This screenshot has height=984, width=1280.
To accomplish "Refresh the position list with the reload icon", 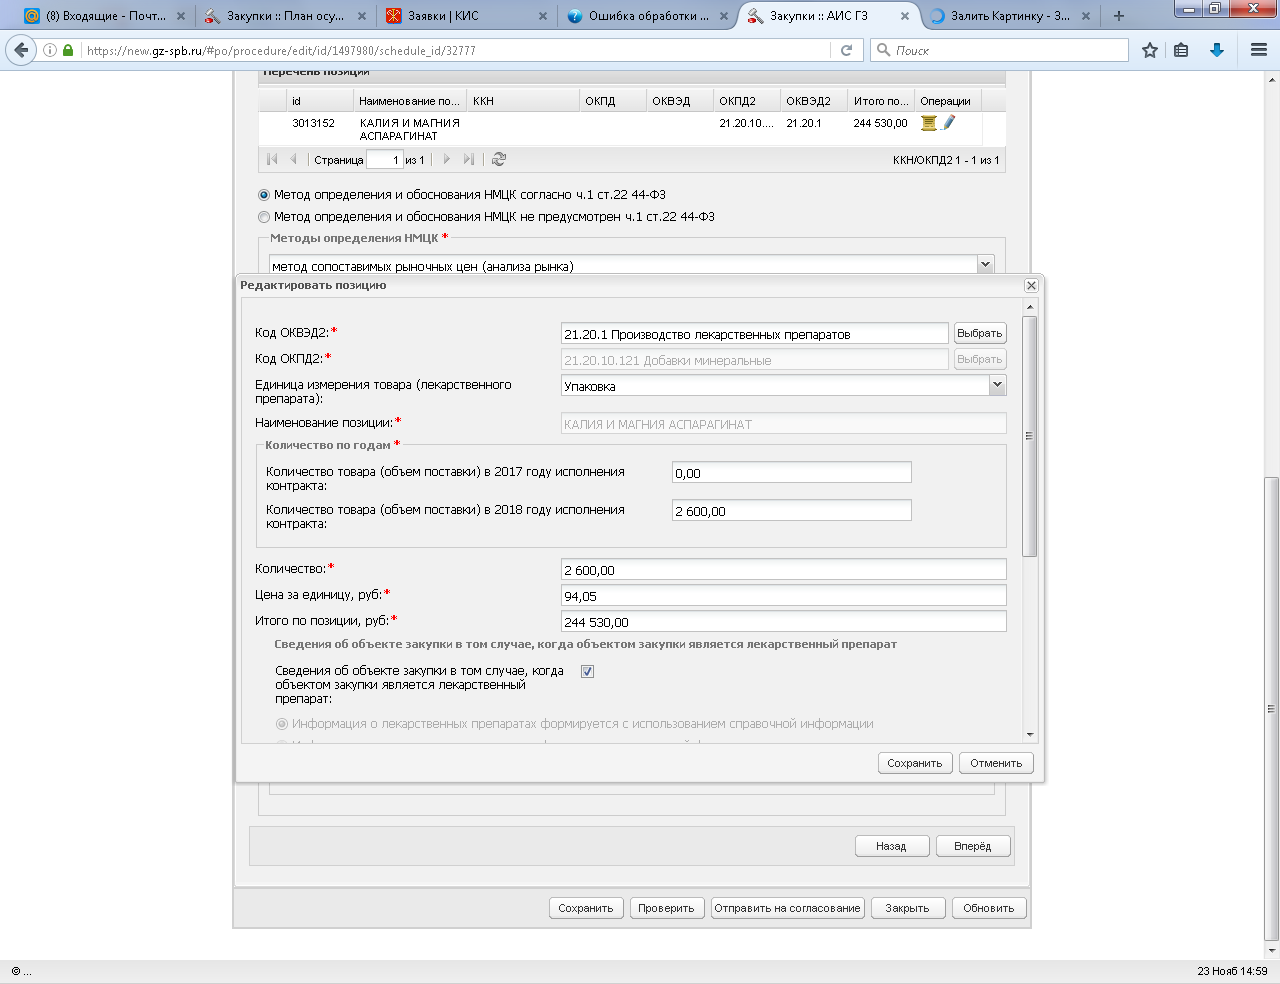I will (x=499, y=159).
